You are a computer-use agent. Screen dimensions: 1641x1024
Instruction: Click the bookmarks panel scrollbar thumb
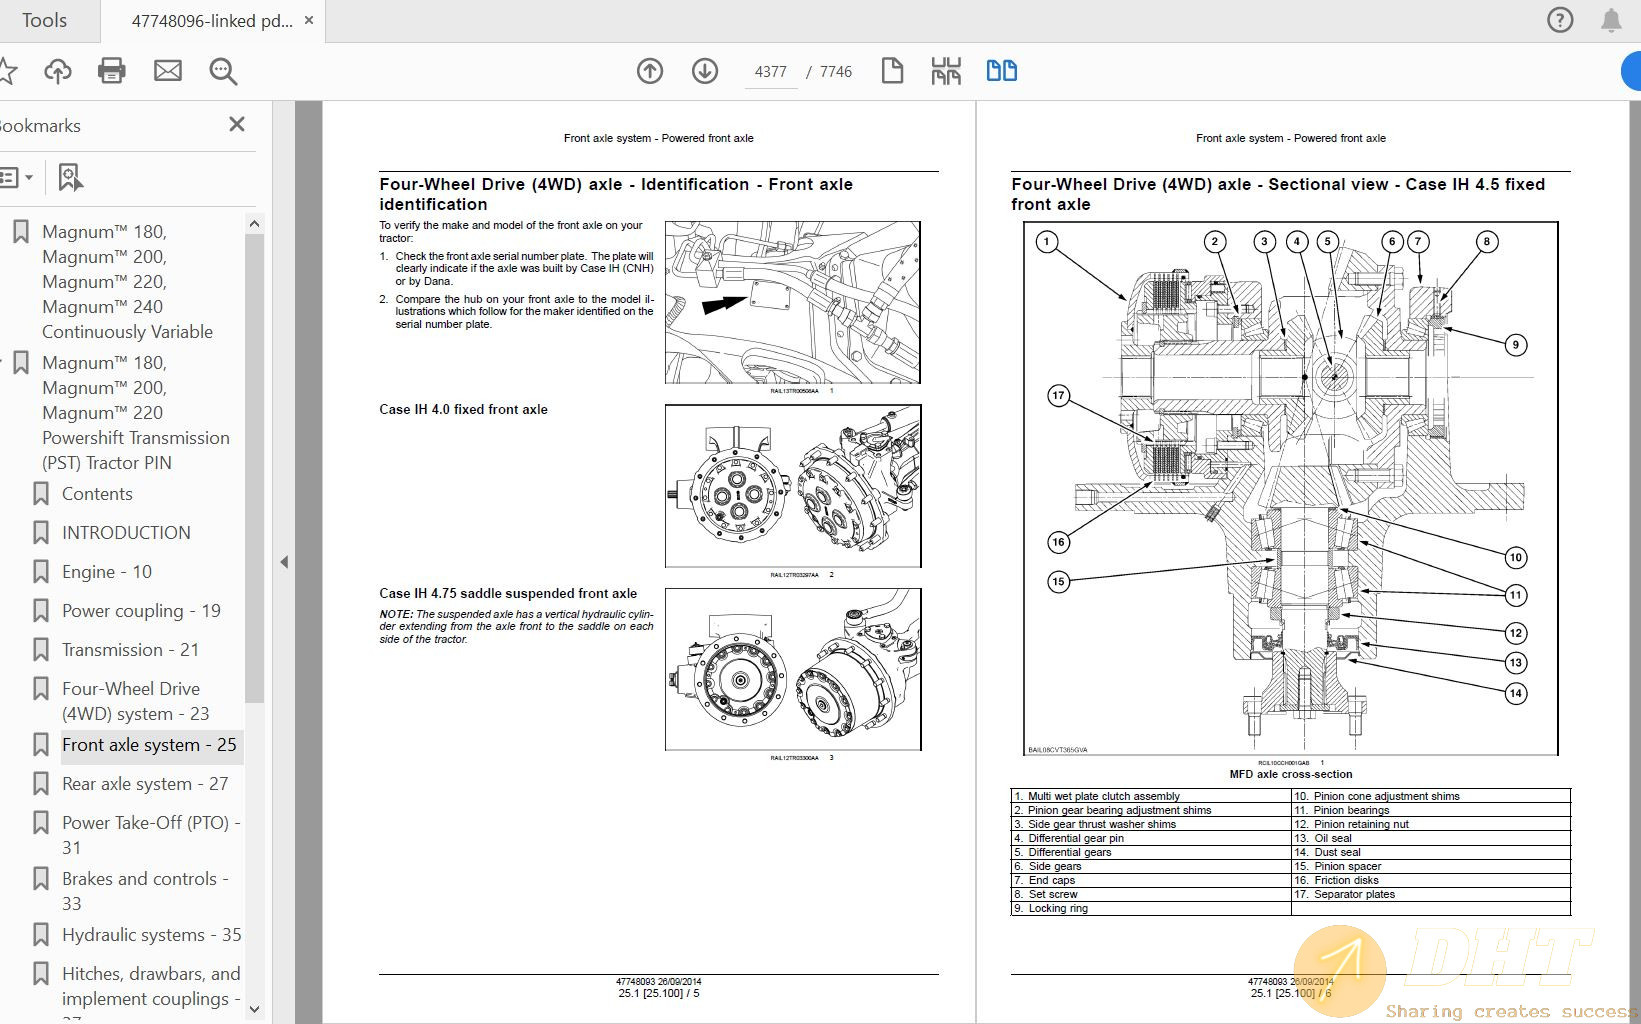(254, 468)
